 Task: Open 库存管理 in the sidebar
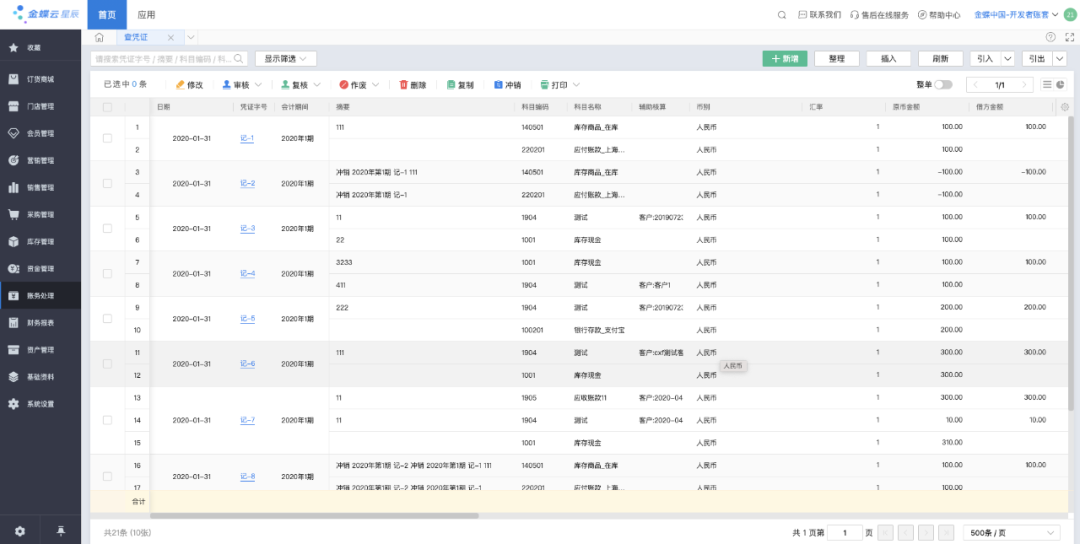point(40,242)
